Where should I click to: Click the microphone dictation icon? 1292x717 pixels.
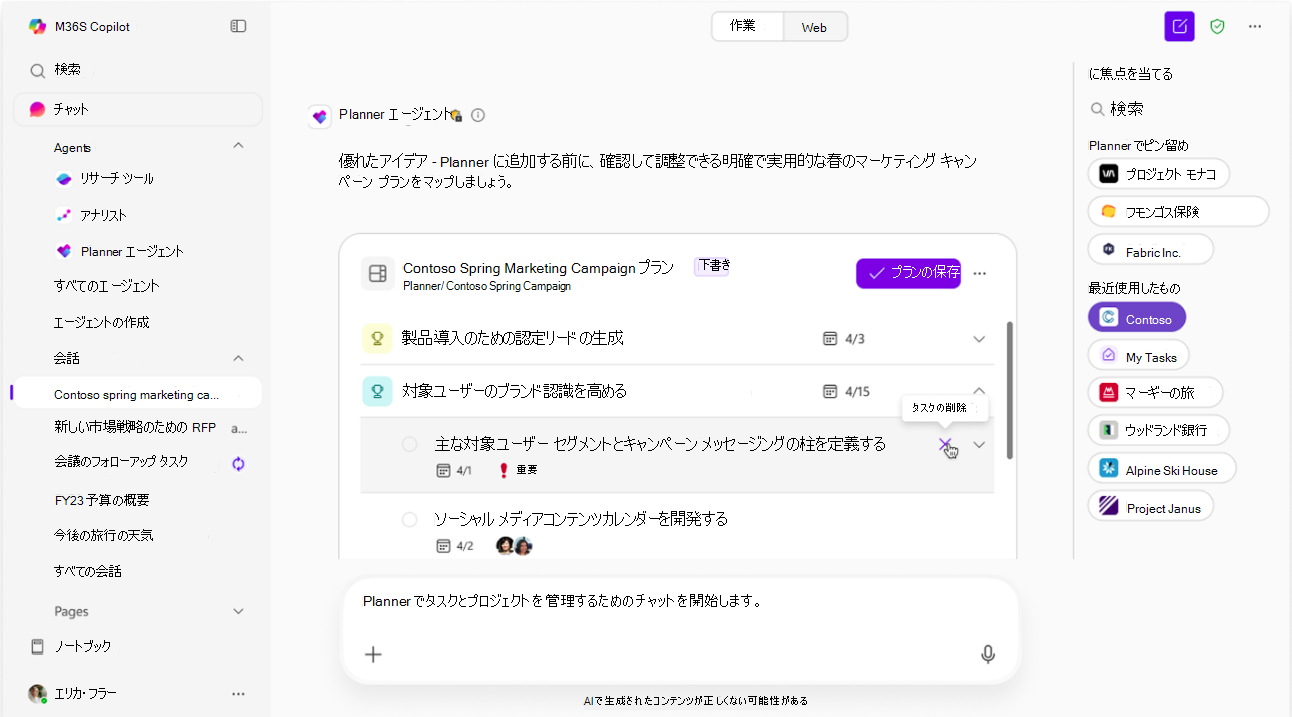click(x=988, y=654)
